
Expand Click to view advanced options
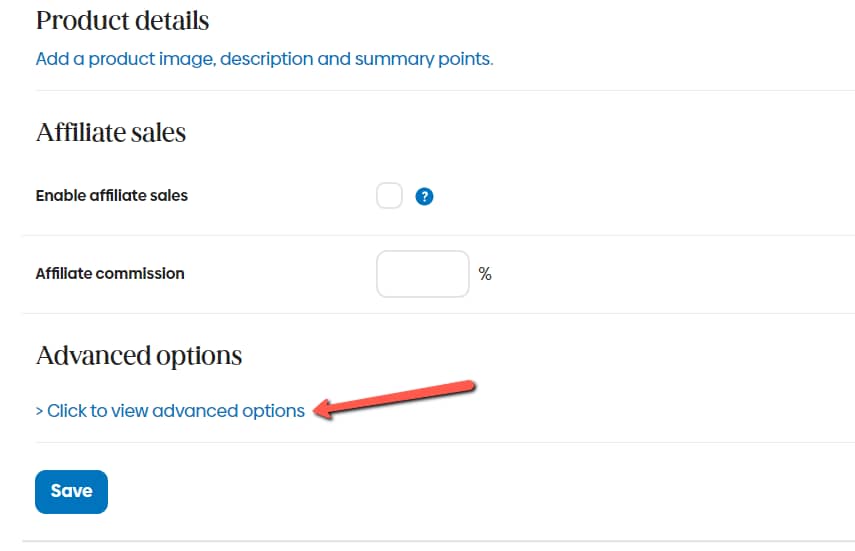point(170,411)
